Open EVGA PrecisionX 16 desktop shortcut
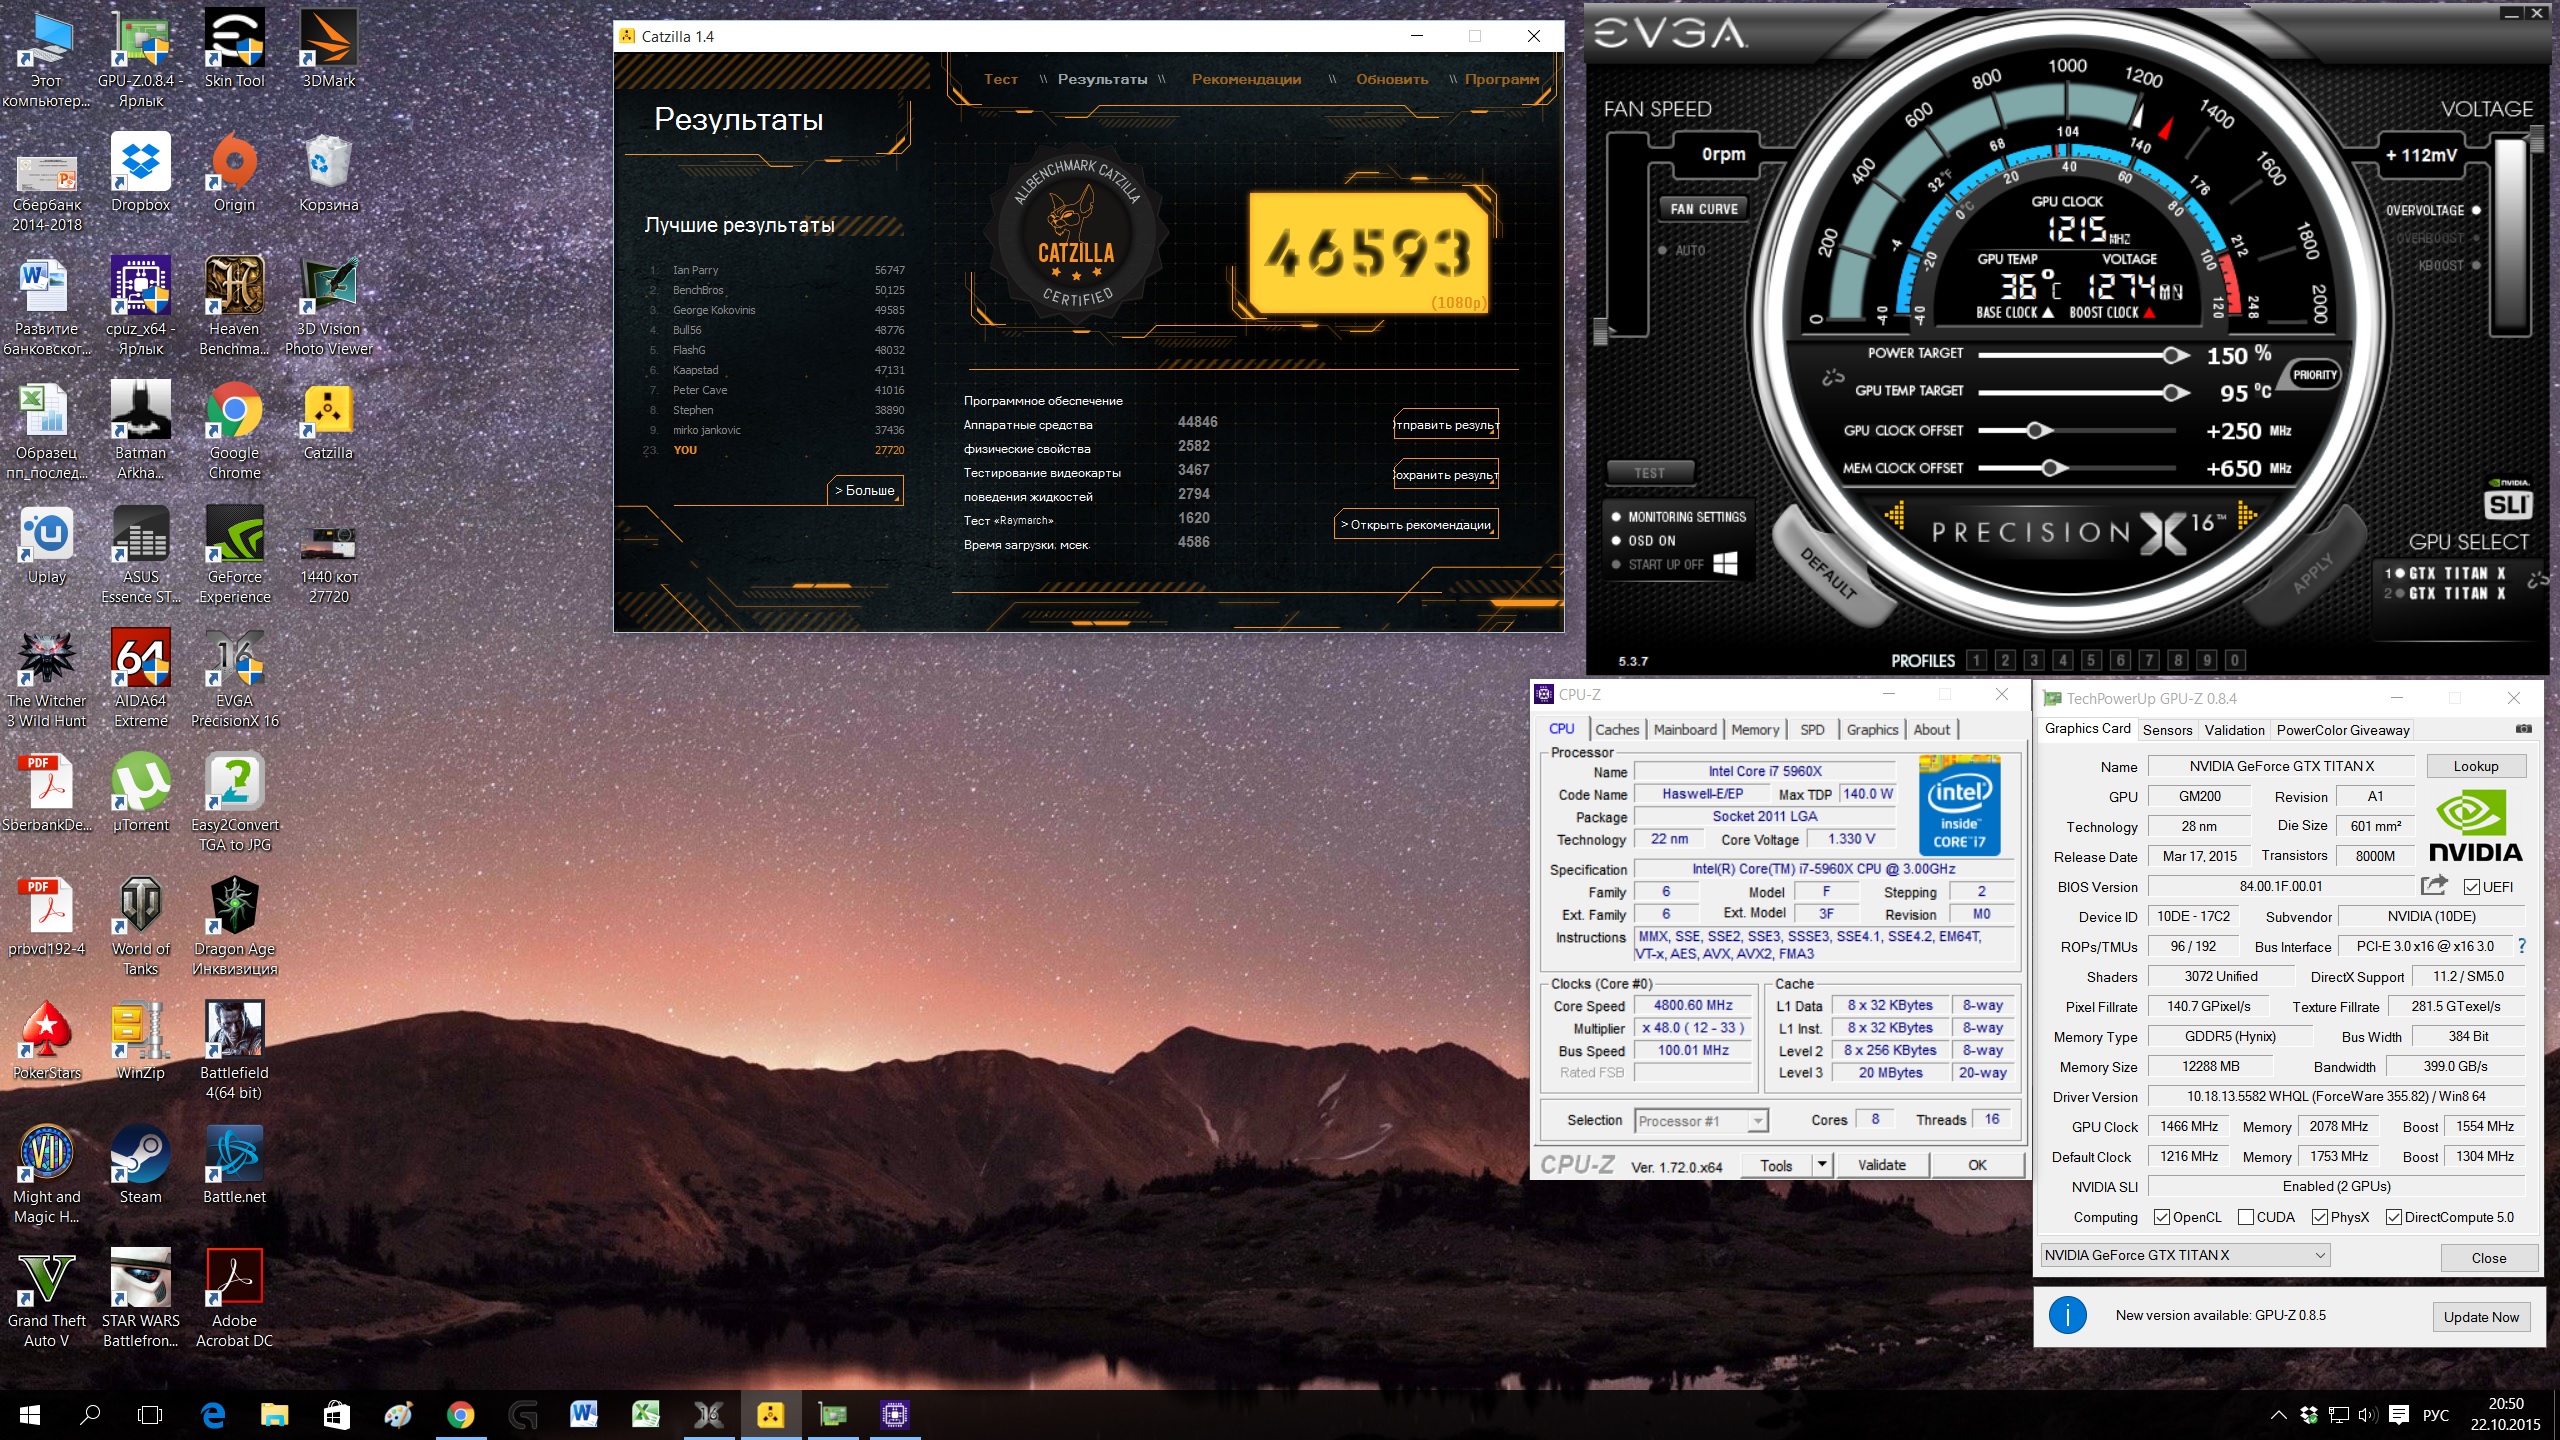2560x1440 pixels. click(234, 677)
